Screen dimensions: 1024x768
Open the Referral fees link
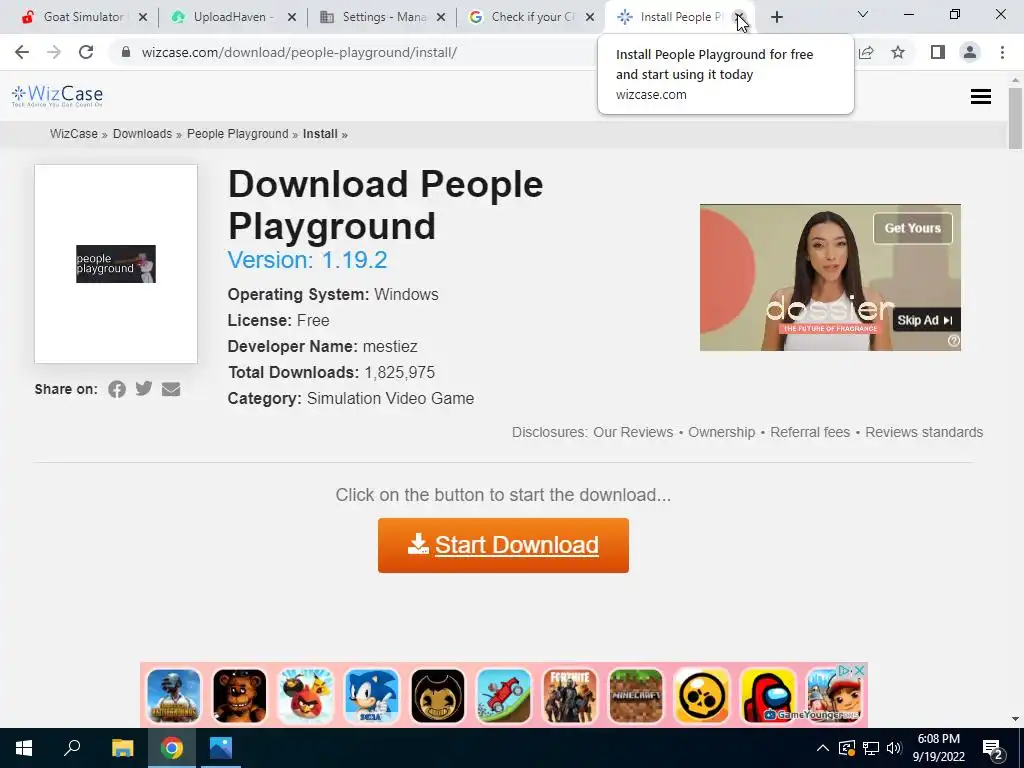point(810,432)
